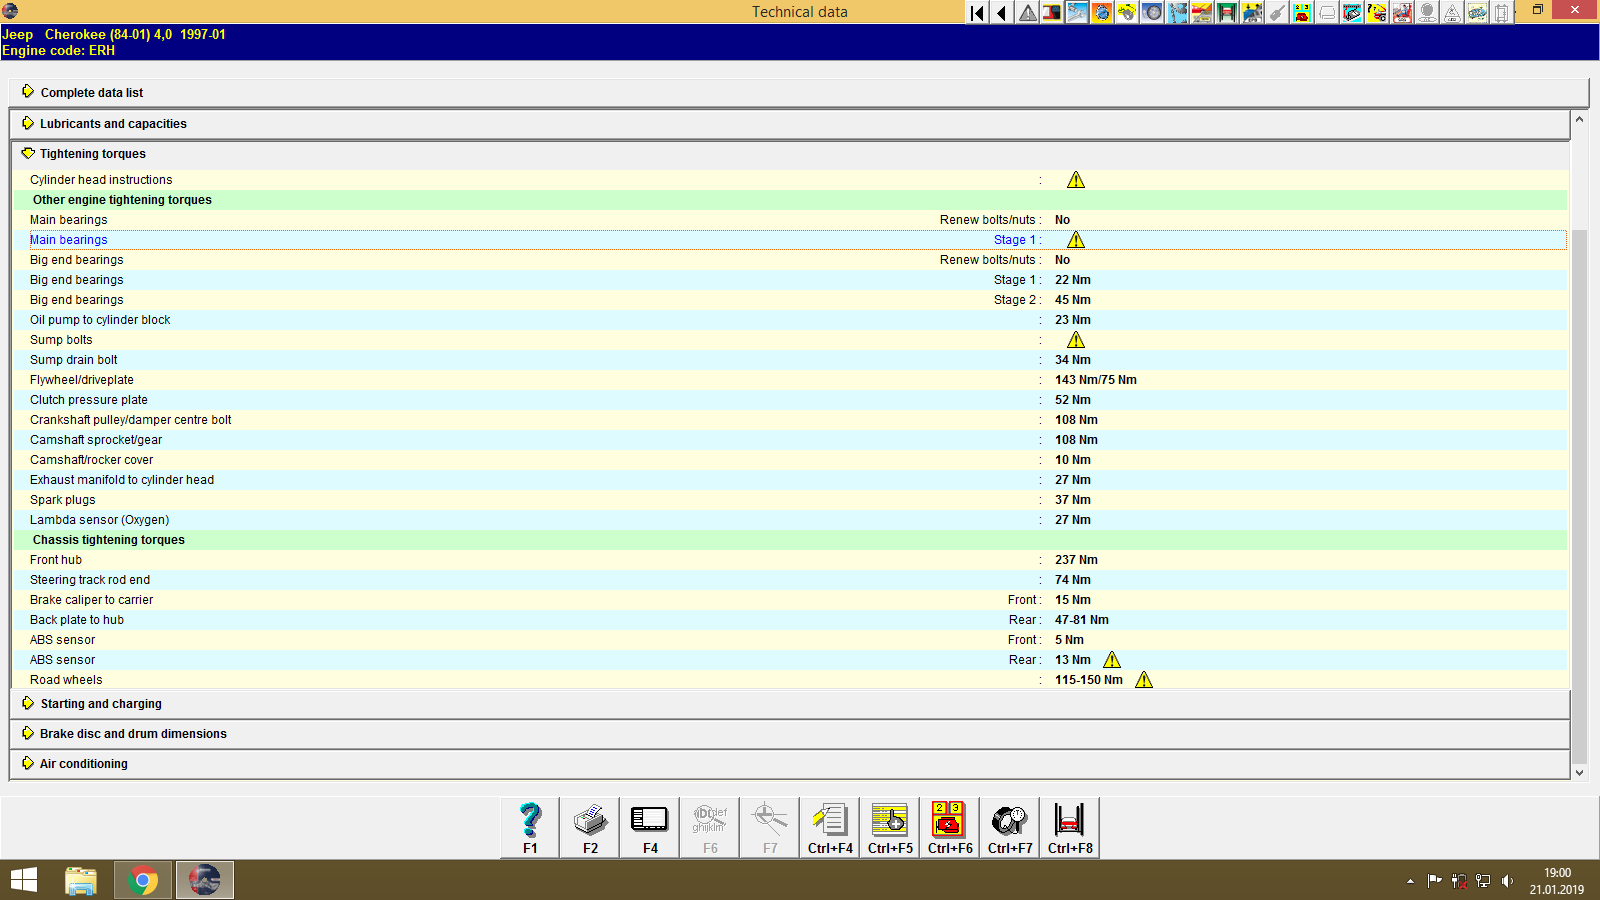Open Lubricants and capacities
Viewport: 1600px width, 900px height.
113,123
